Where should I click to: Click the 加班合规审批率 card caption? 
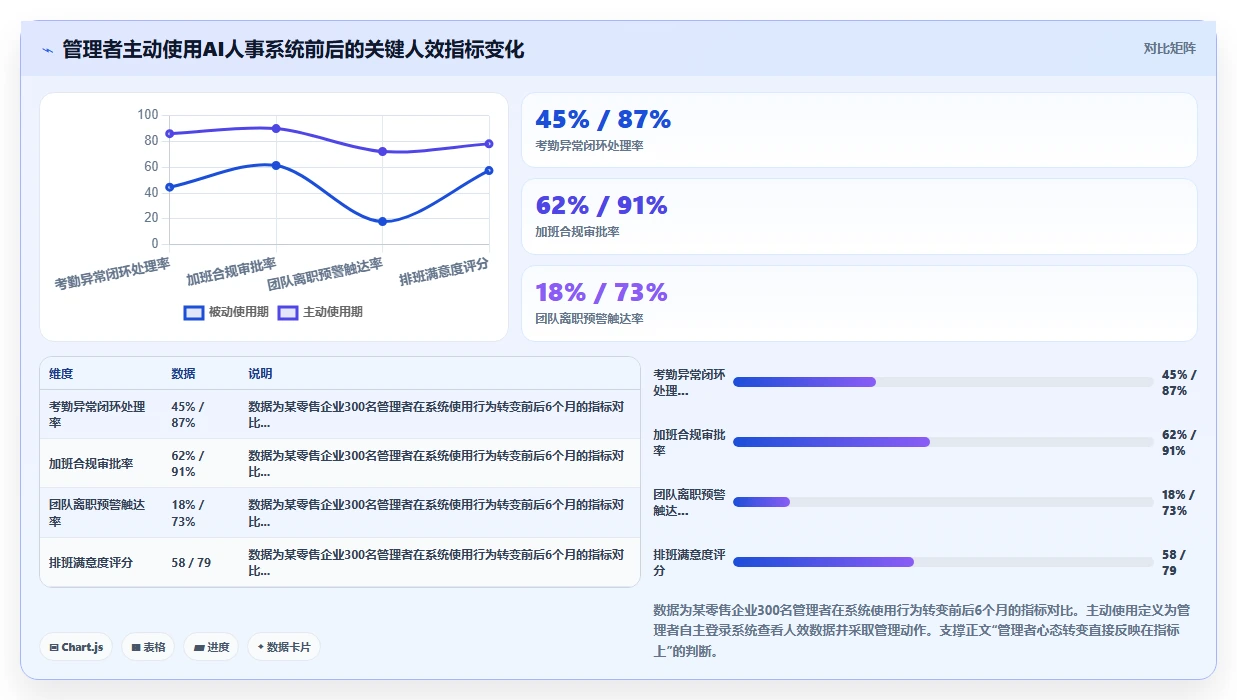(577, 232)
